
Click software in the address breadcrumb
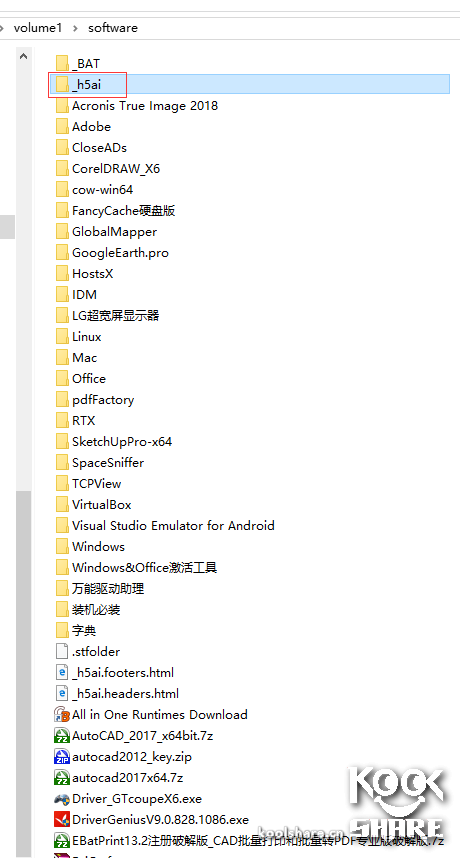point(113,28)
